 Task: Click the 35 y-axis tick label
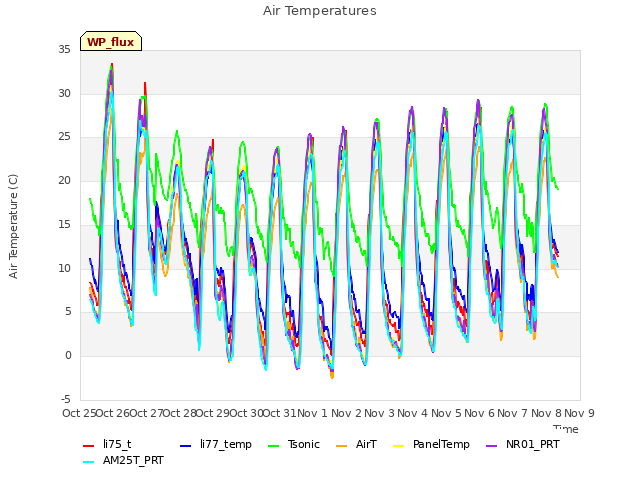click(64, 50)
